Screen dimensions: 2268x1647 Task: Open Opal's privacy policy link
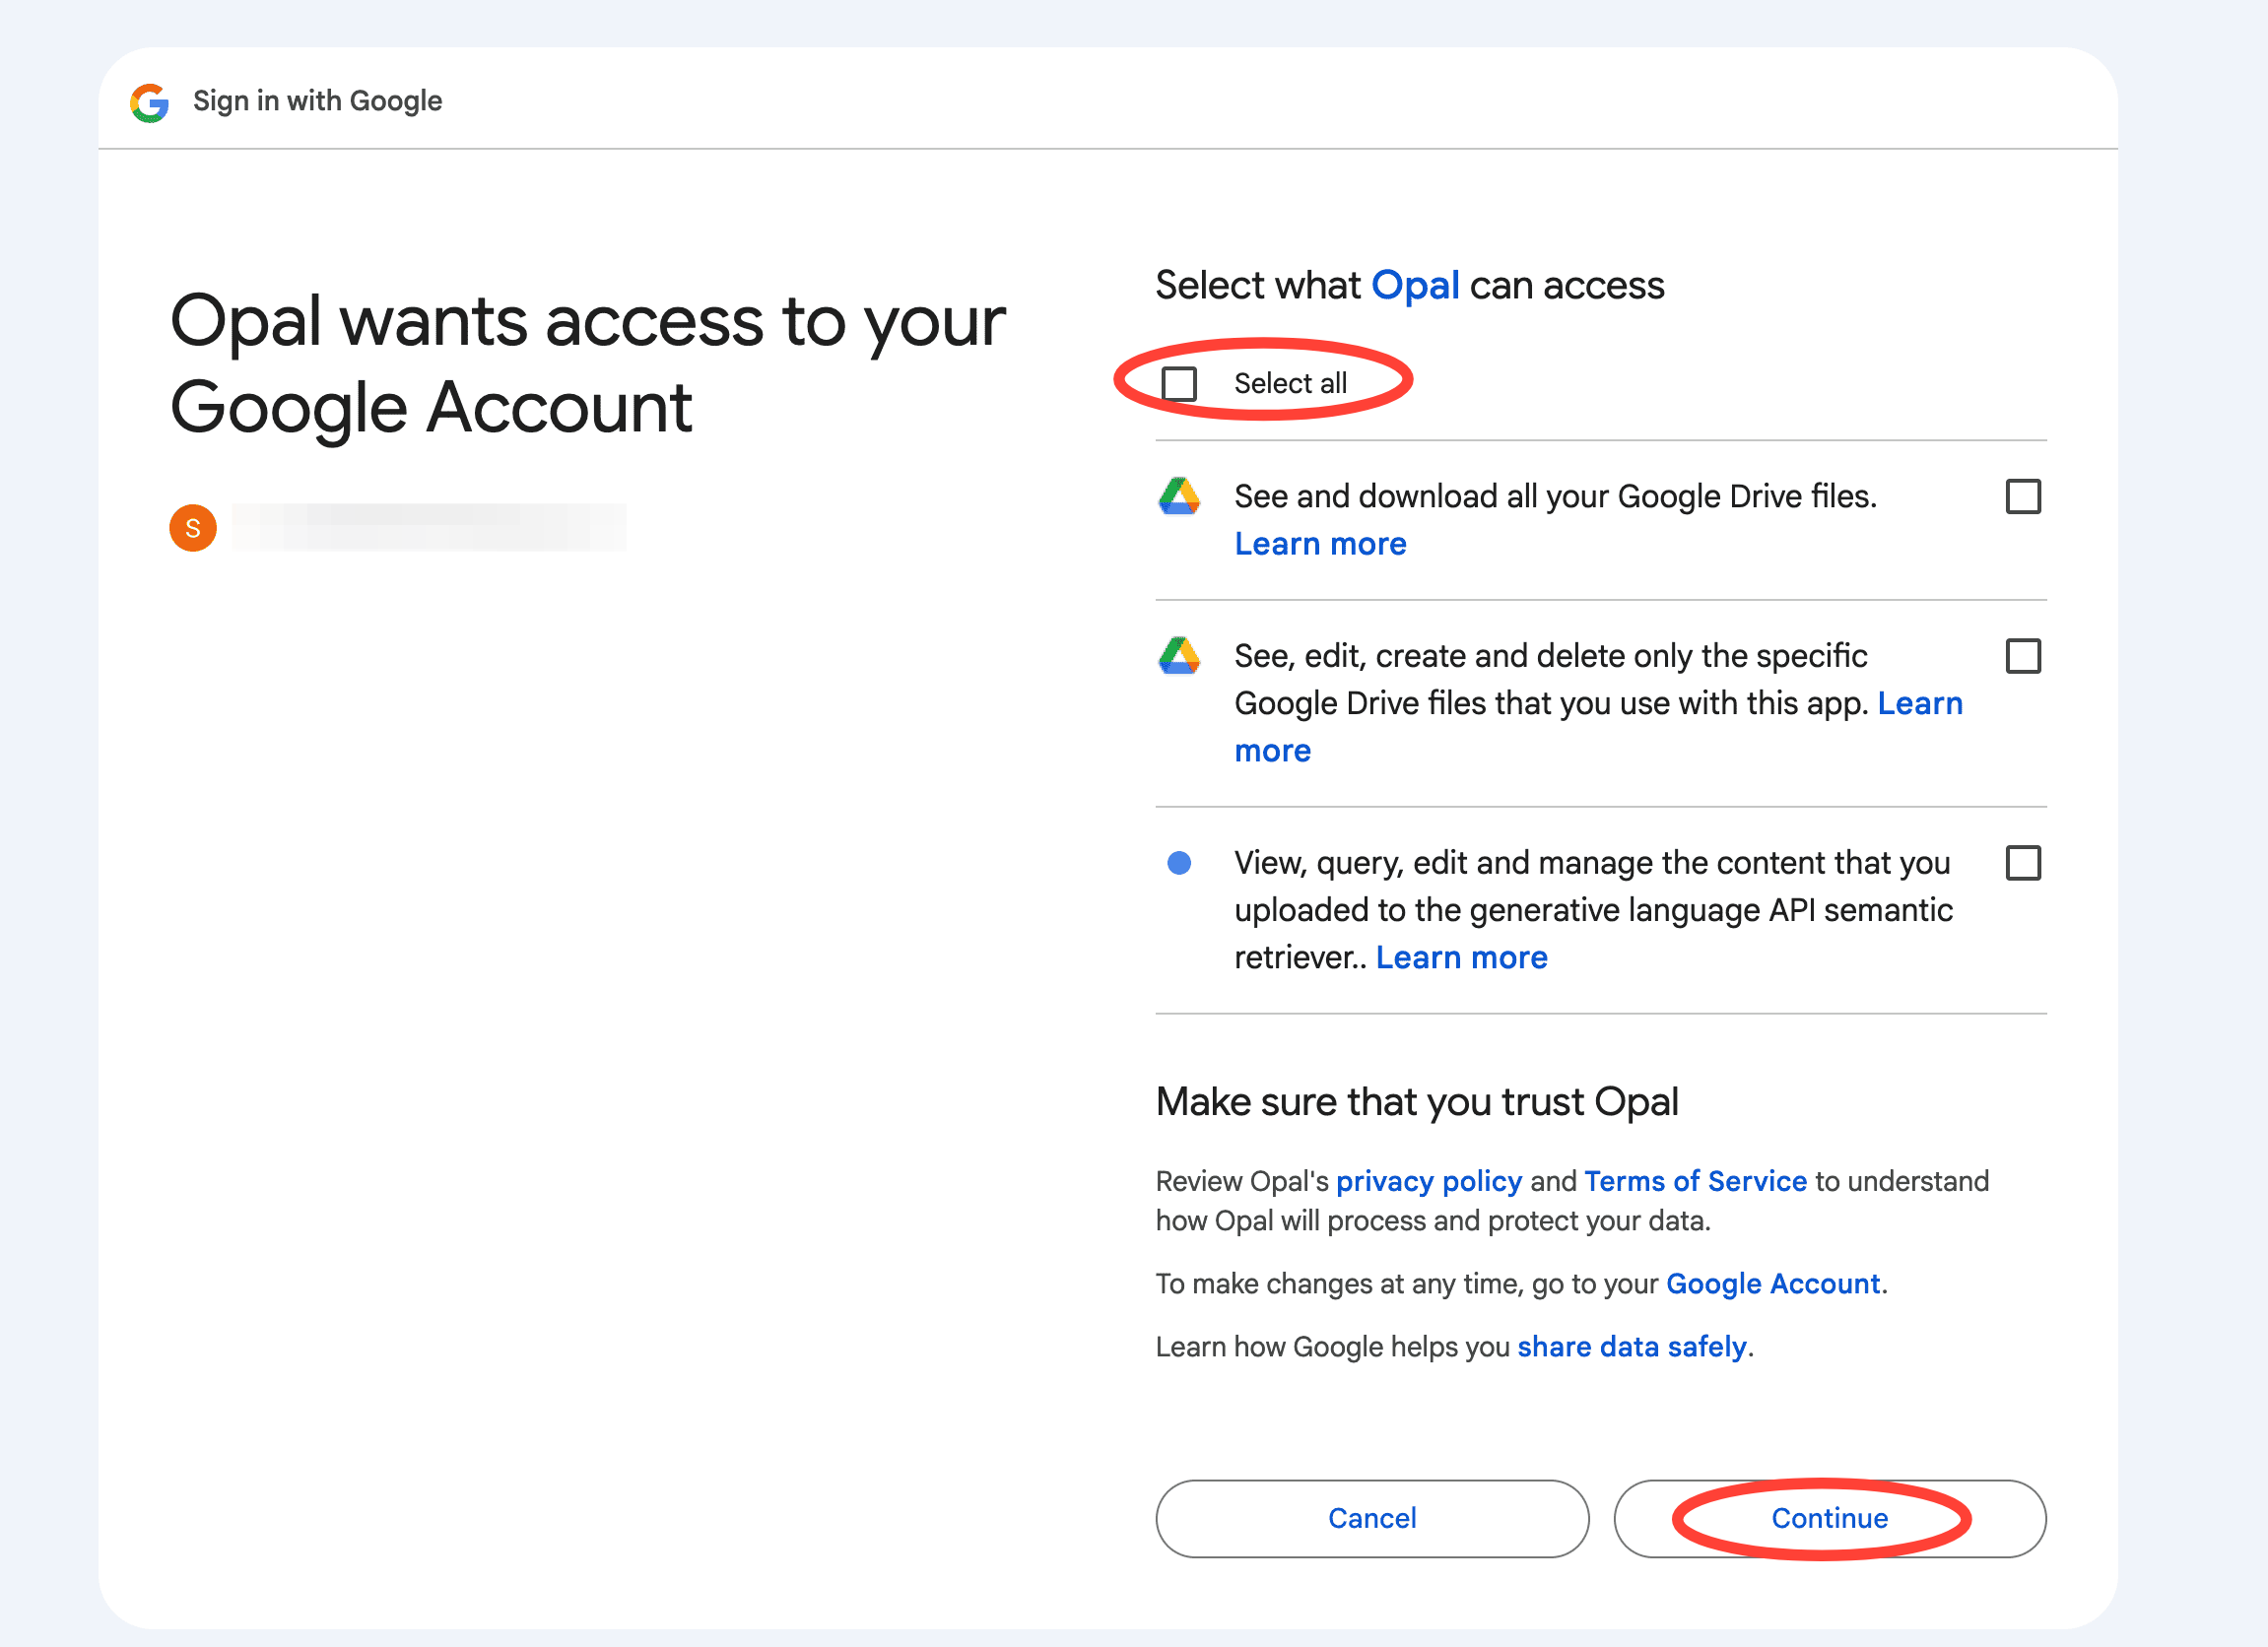tap(1428, 1181)
